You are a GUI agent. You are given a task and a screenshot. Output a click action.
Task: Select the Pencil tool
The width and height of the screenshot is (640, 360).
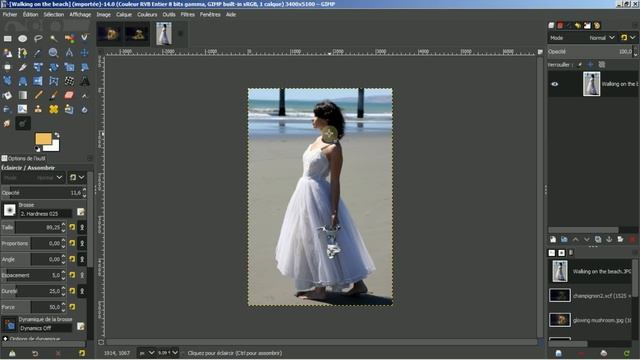(x=38, y=96)
